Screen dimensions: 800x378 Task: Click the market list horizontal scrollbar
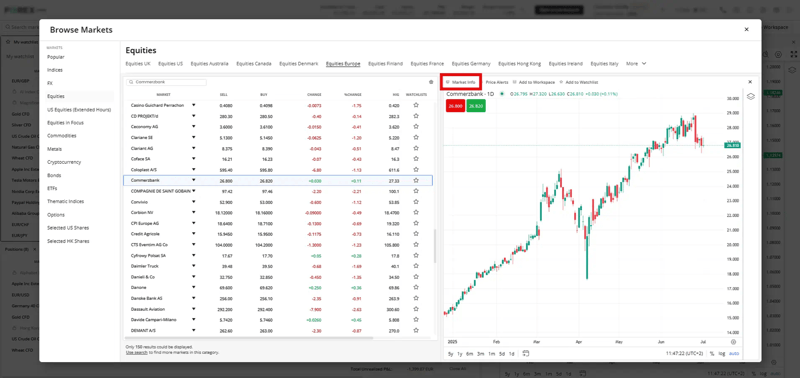pos(249,338)
